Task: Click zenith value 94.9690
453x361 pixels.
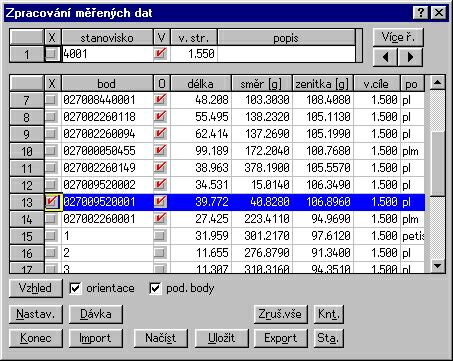Action: pyautogui.click(x=323, y=219)
